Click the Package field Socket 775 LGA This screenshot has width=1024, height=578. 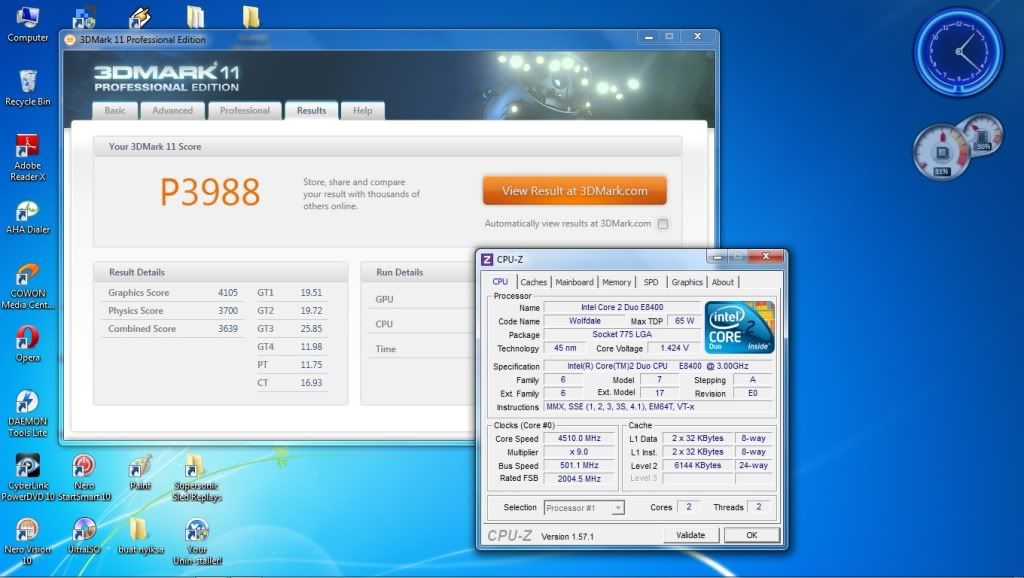tap(622, 334)
